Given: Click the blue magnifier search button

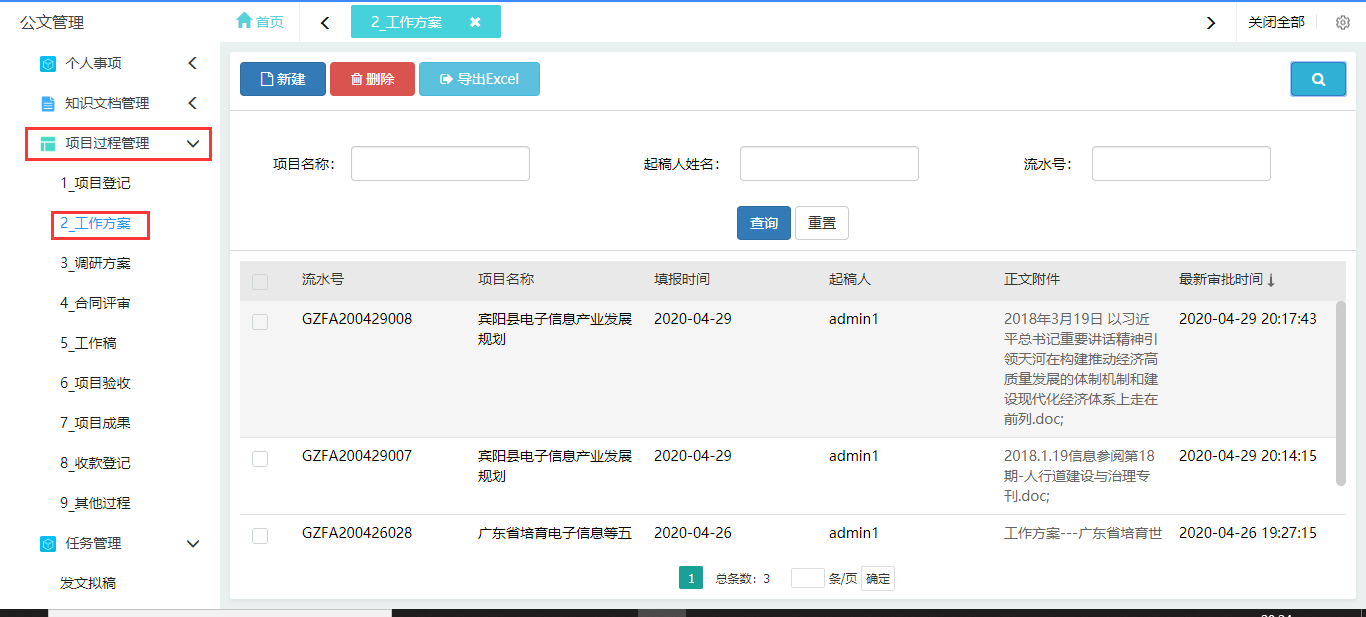Looking at the screenshot, I should click(x=1317, y=79).
